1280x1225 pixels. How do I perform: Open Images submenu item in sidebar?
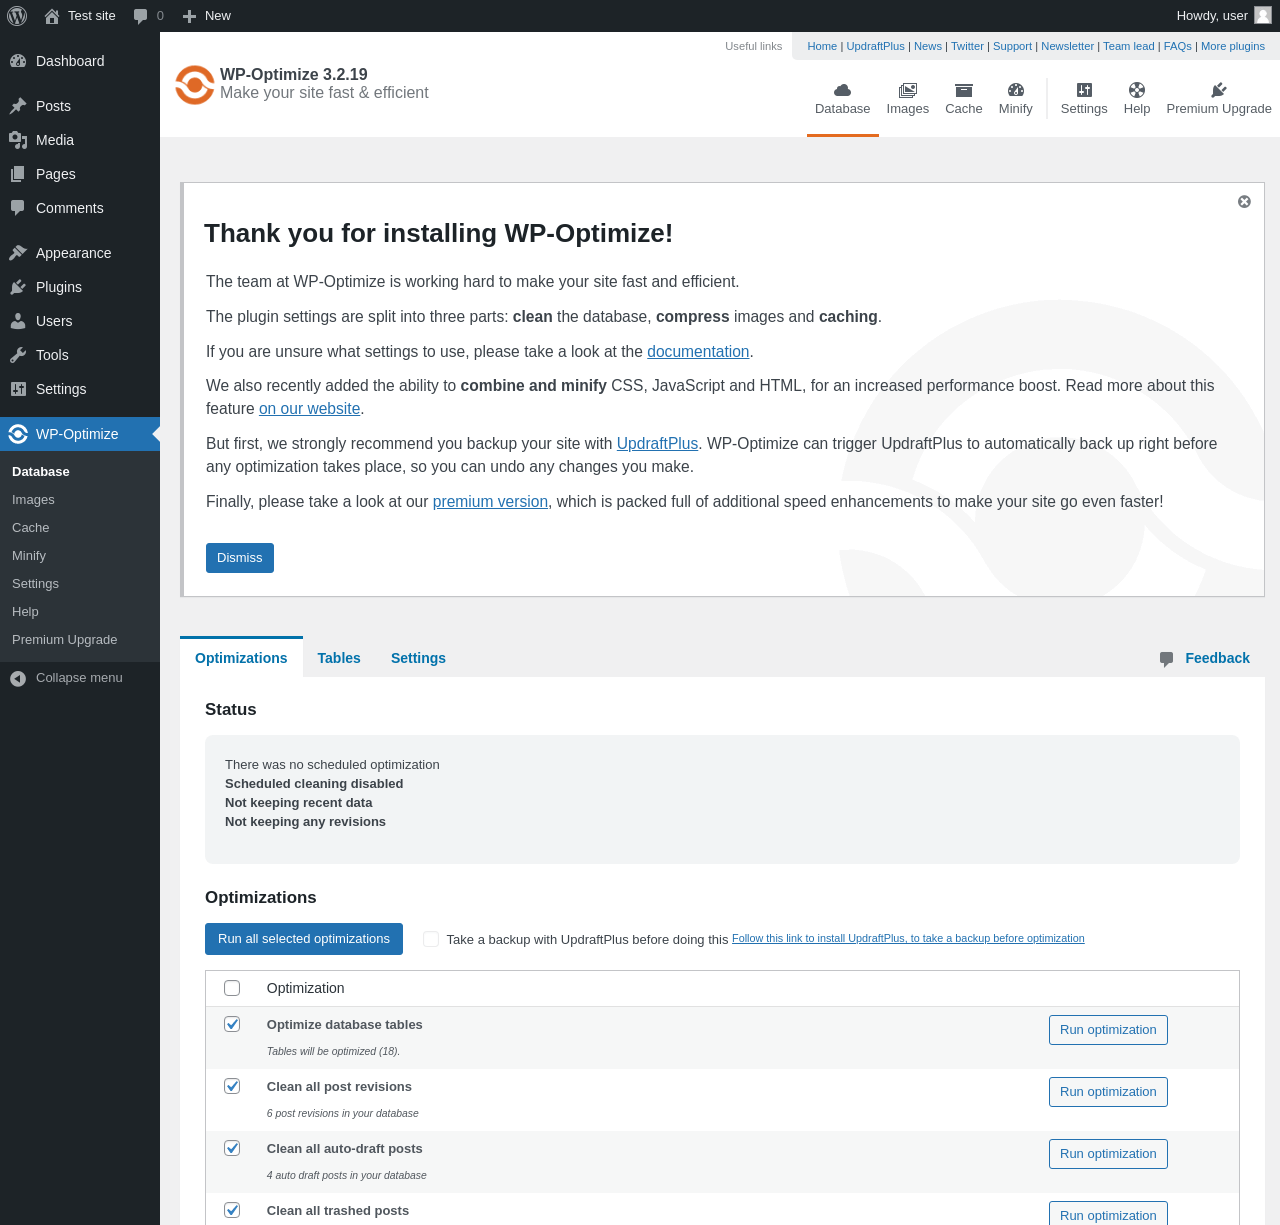33,500
